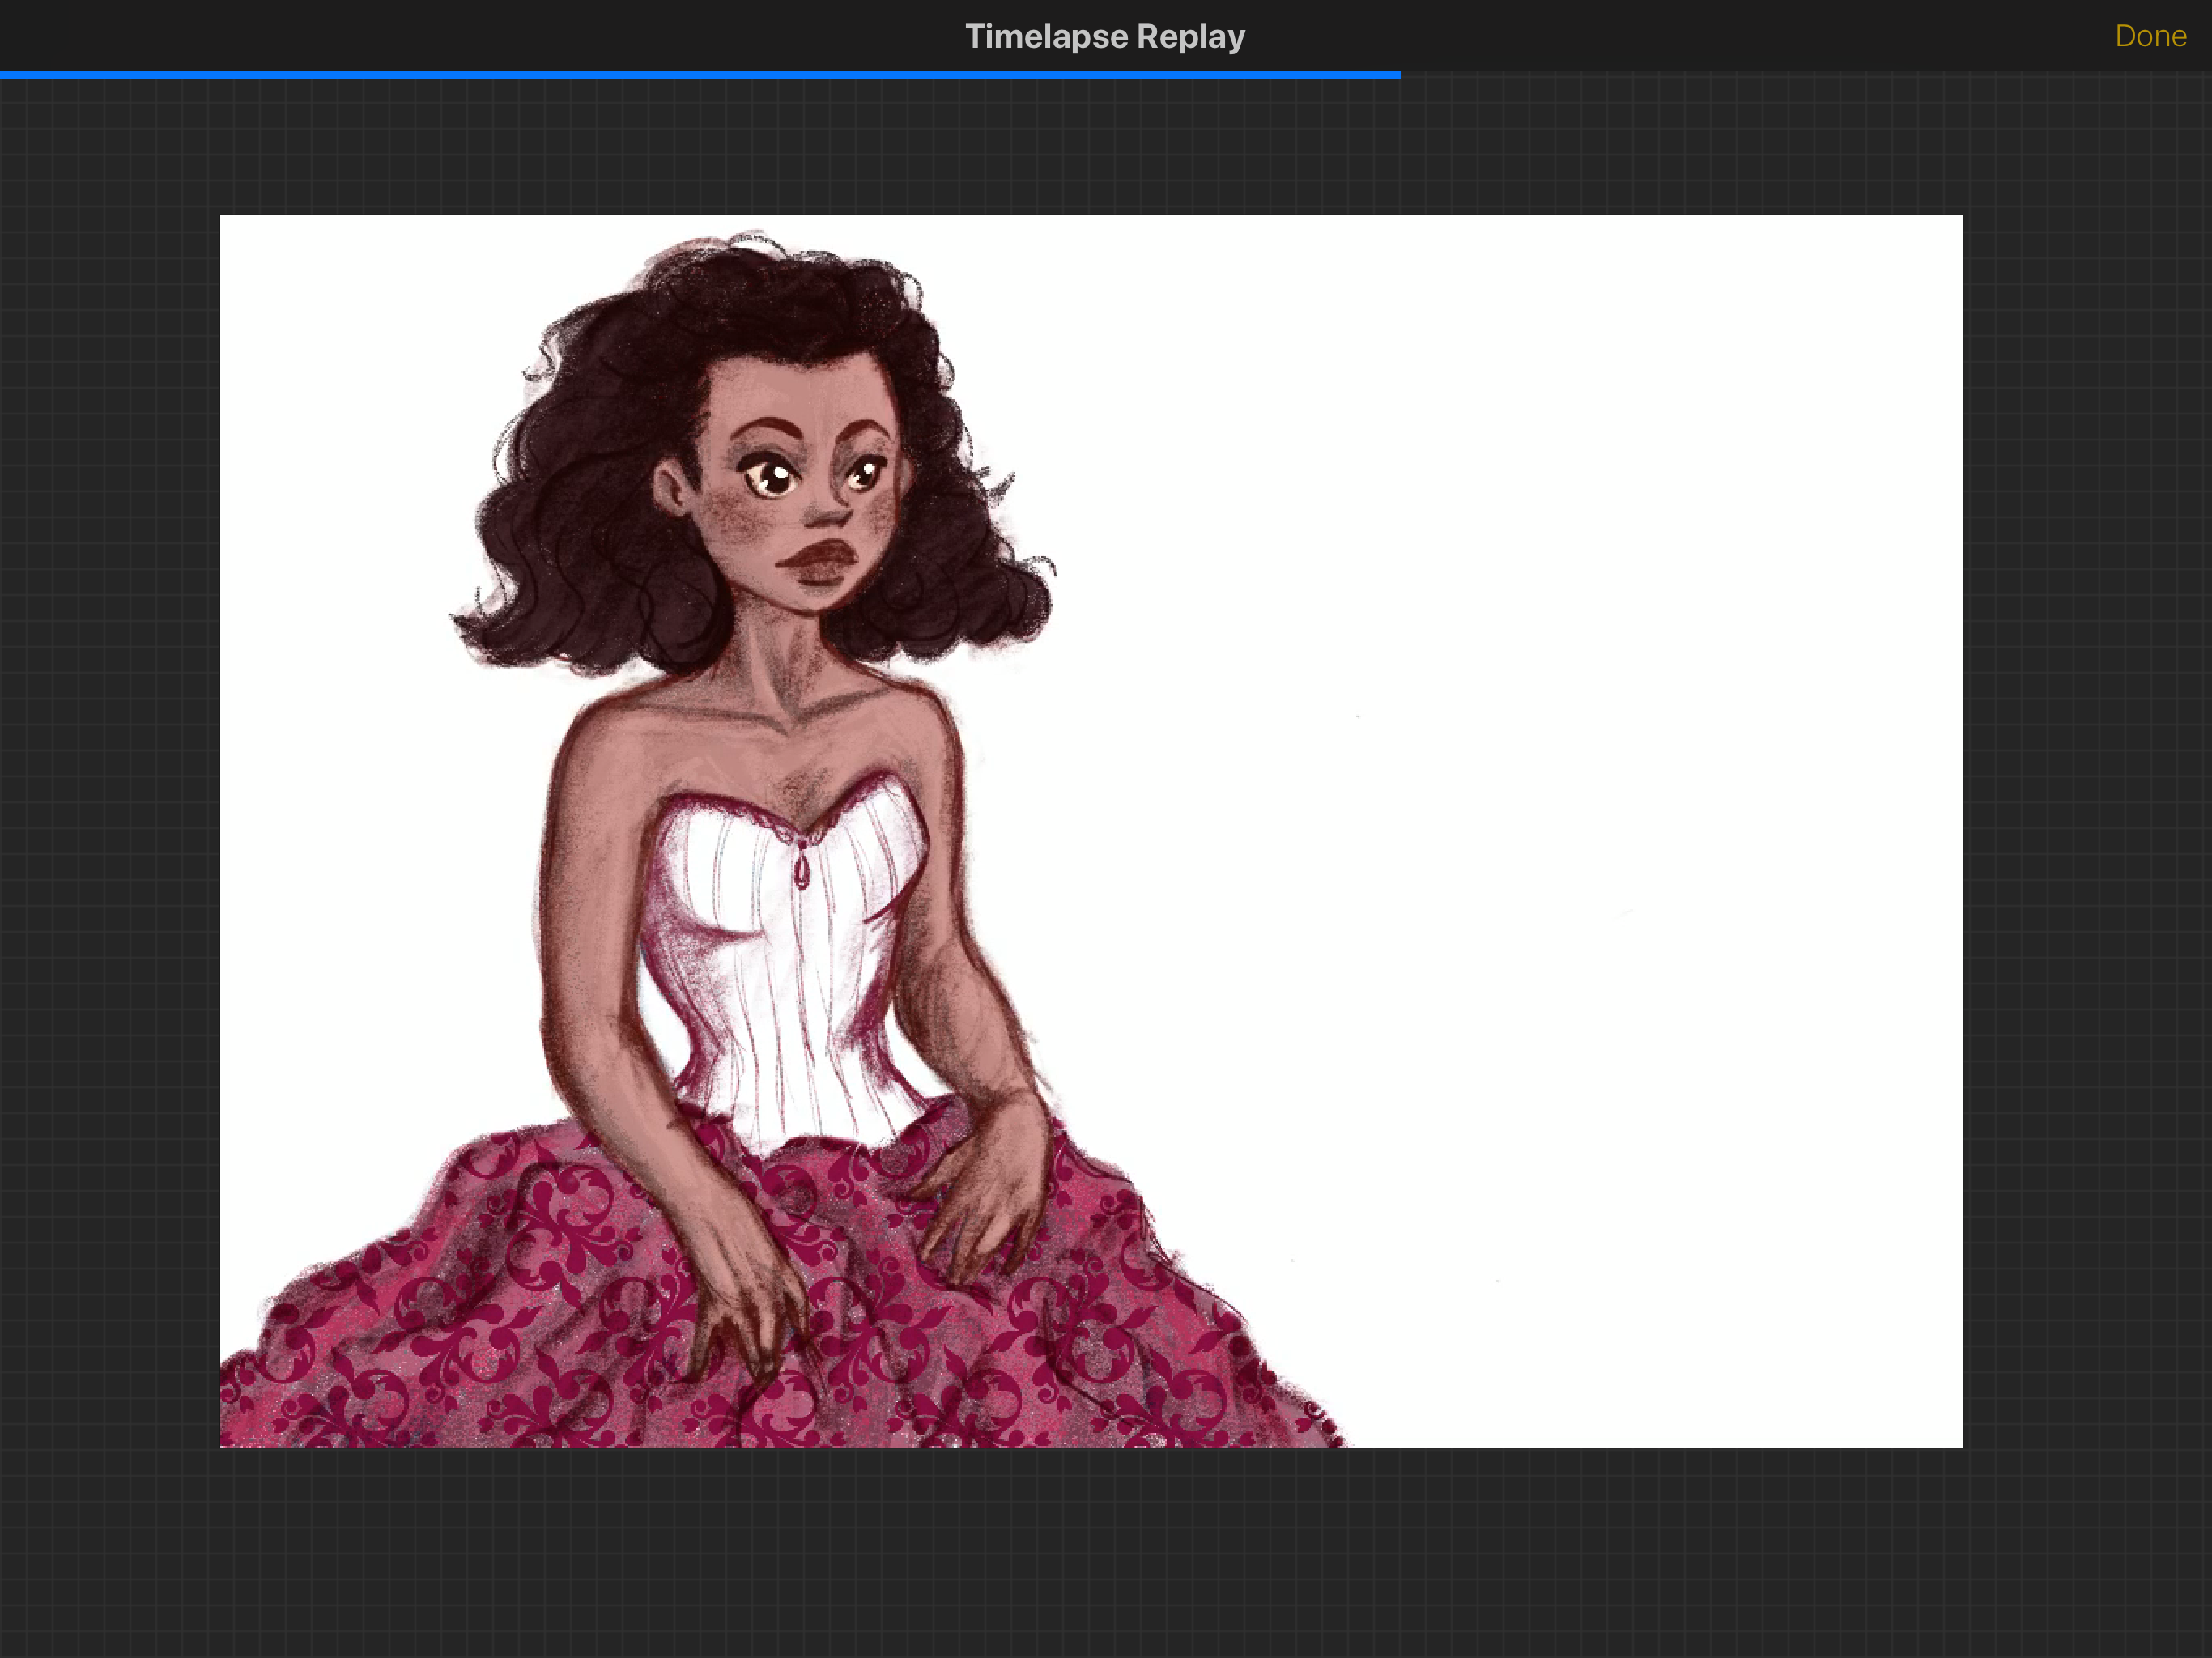The height and width of the screenshot is (1658, 2212).
Task: Click the Timelapse Replay title text
Action: [1105, 36]
